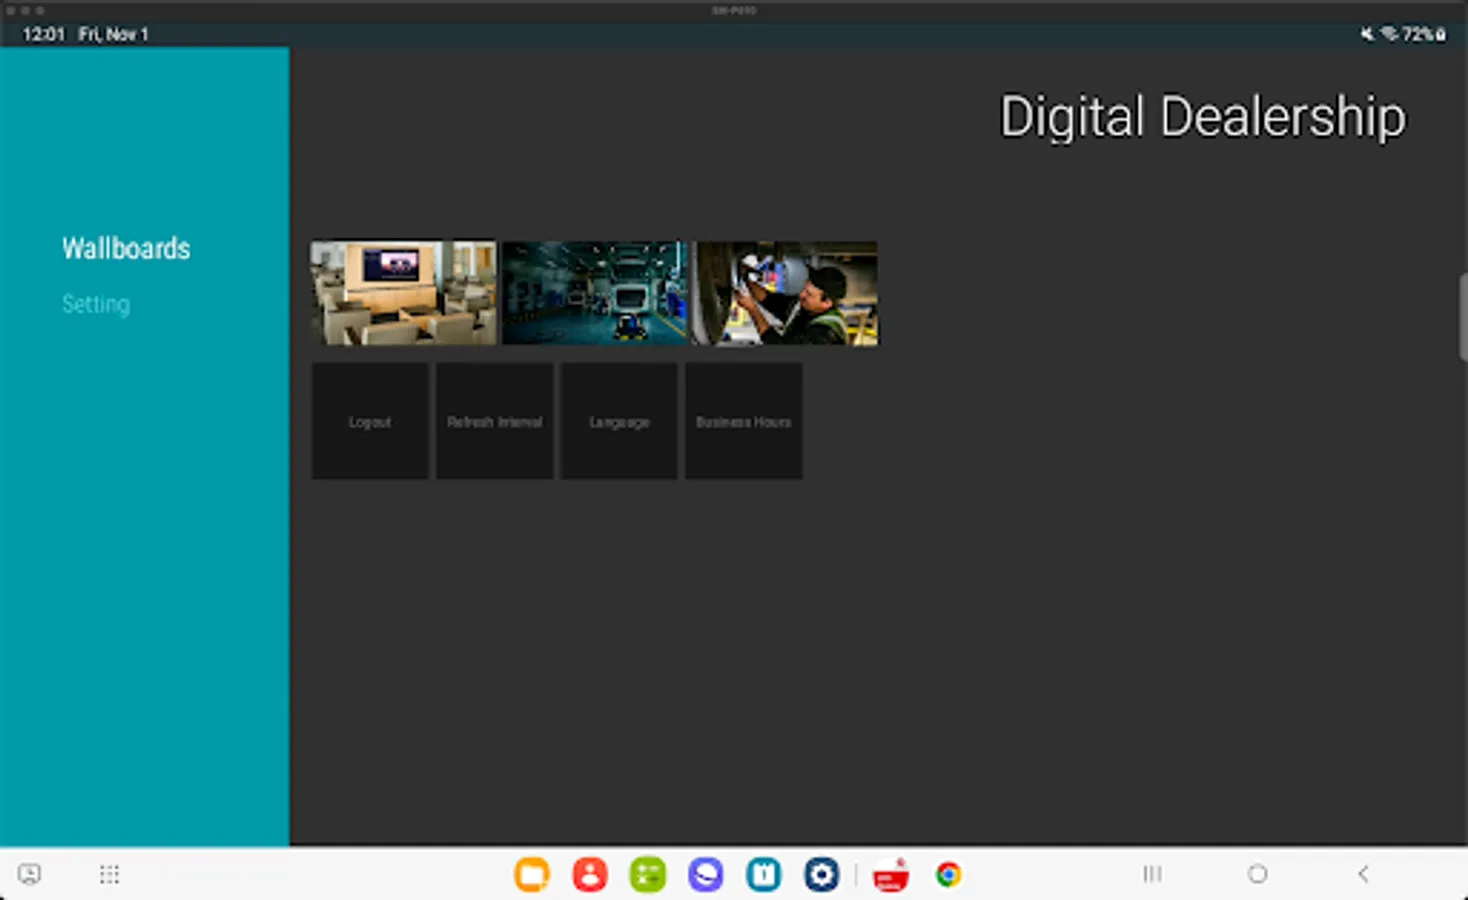Viewport: 1468px width, 900px height.
Task: Open the teal Calendar app icon
Action: pyautogui.click(x=764, y=875)
